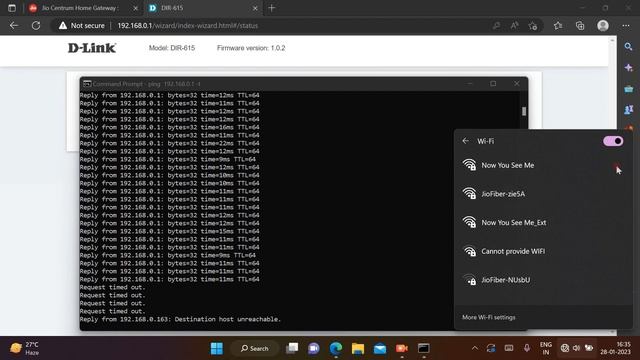Image resolution: width=640 pixels, height=360 pixels.
Task: Open the Chat app from taskbar
Action: [x=313, y=348]
